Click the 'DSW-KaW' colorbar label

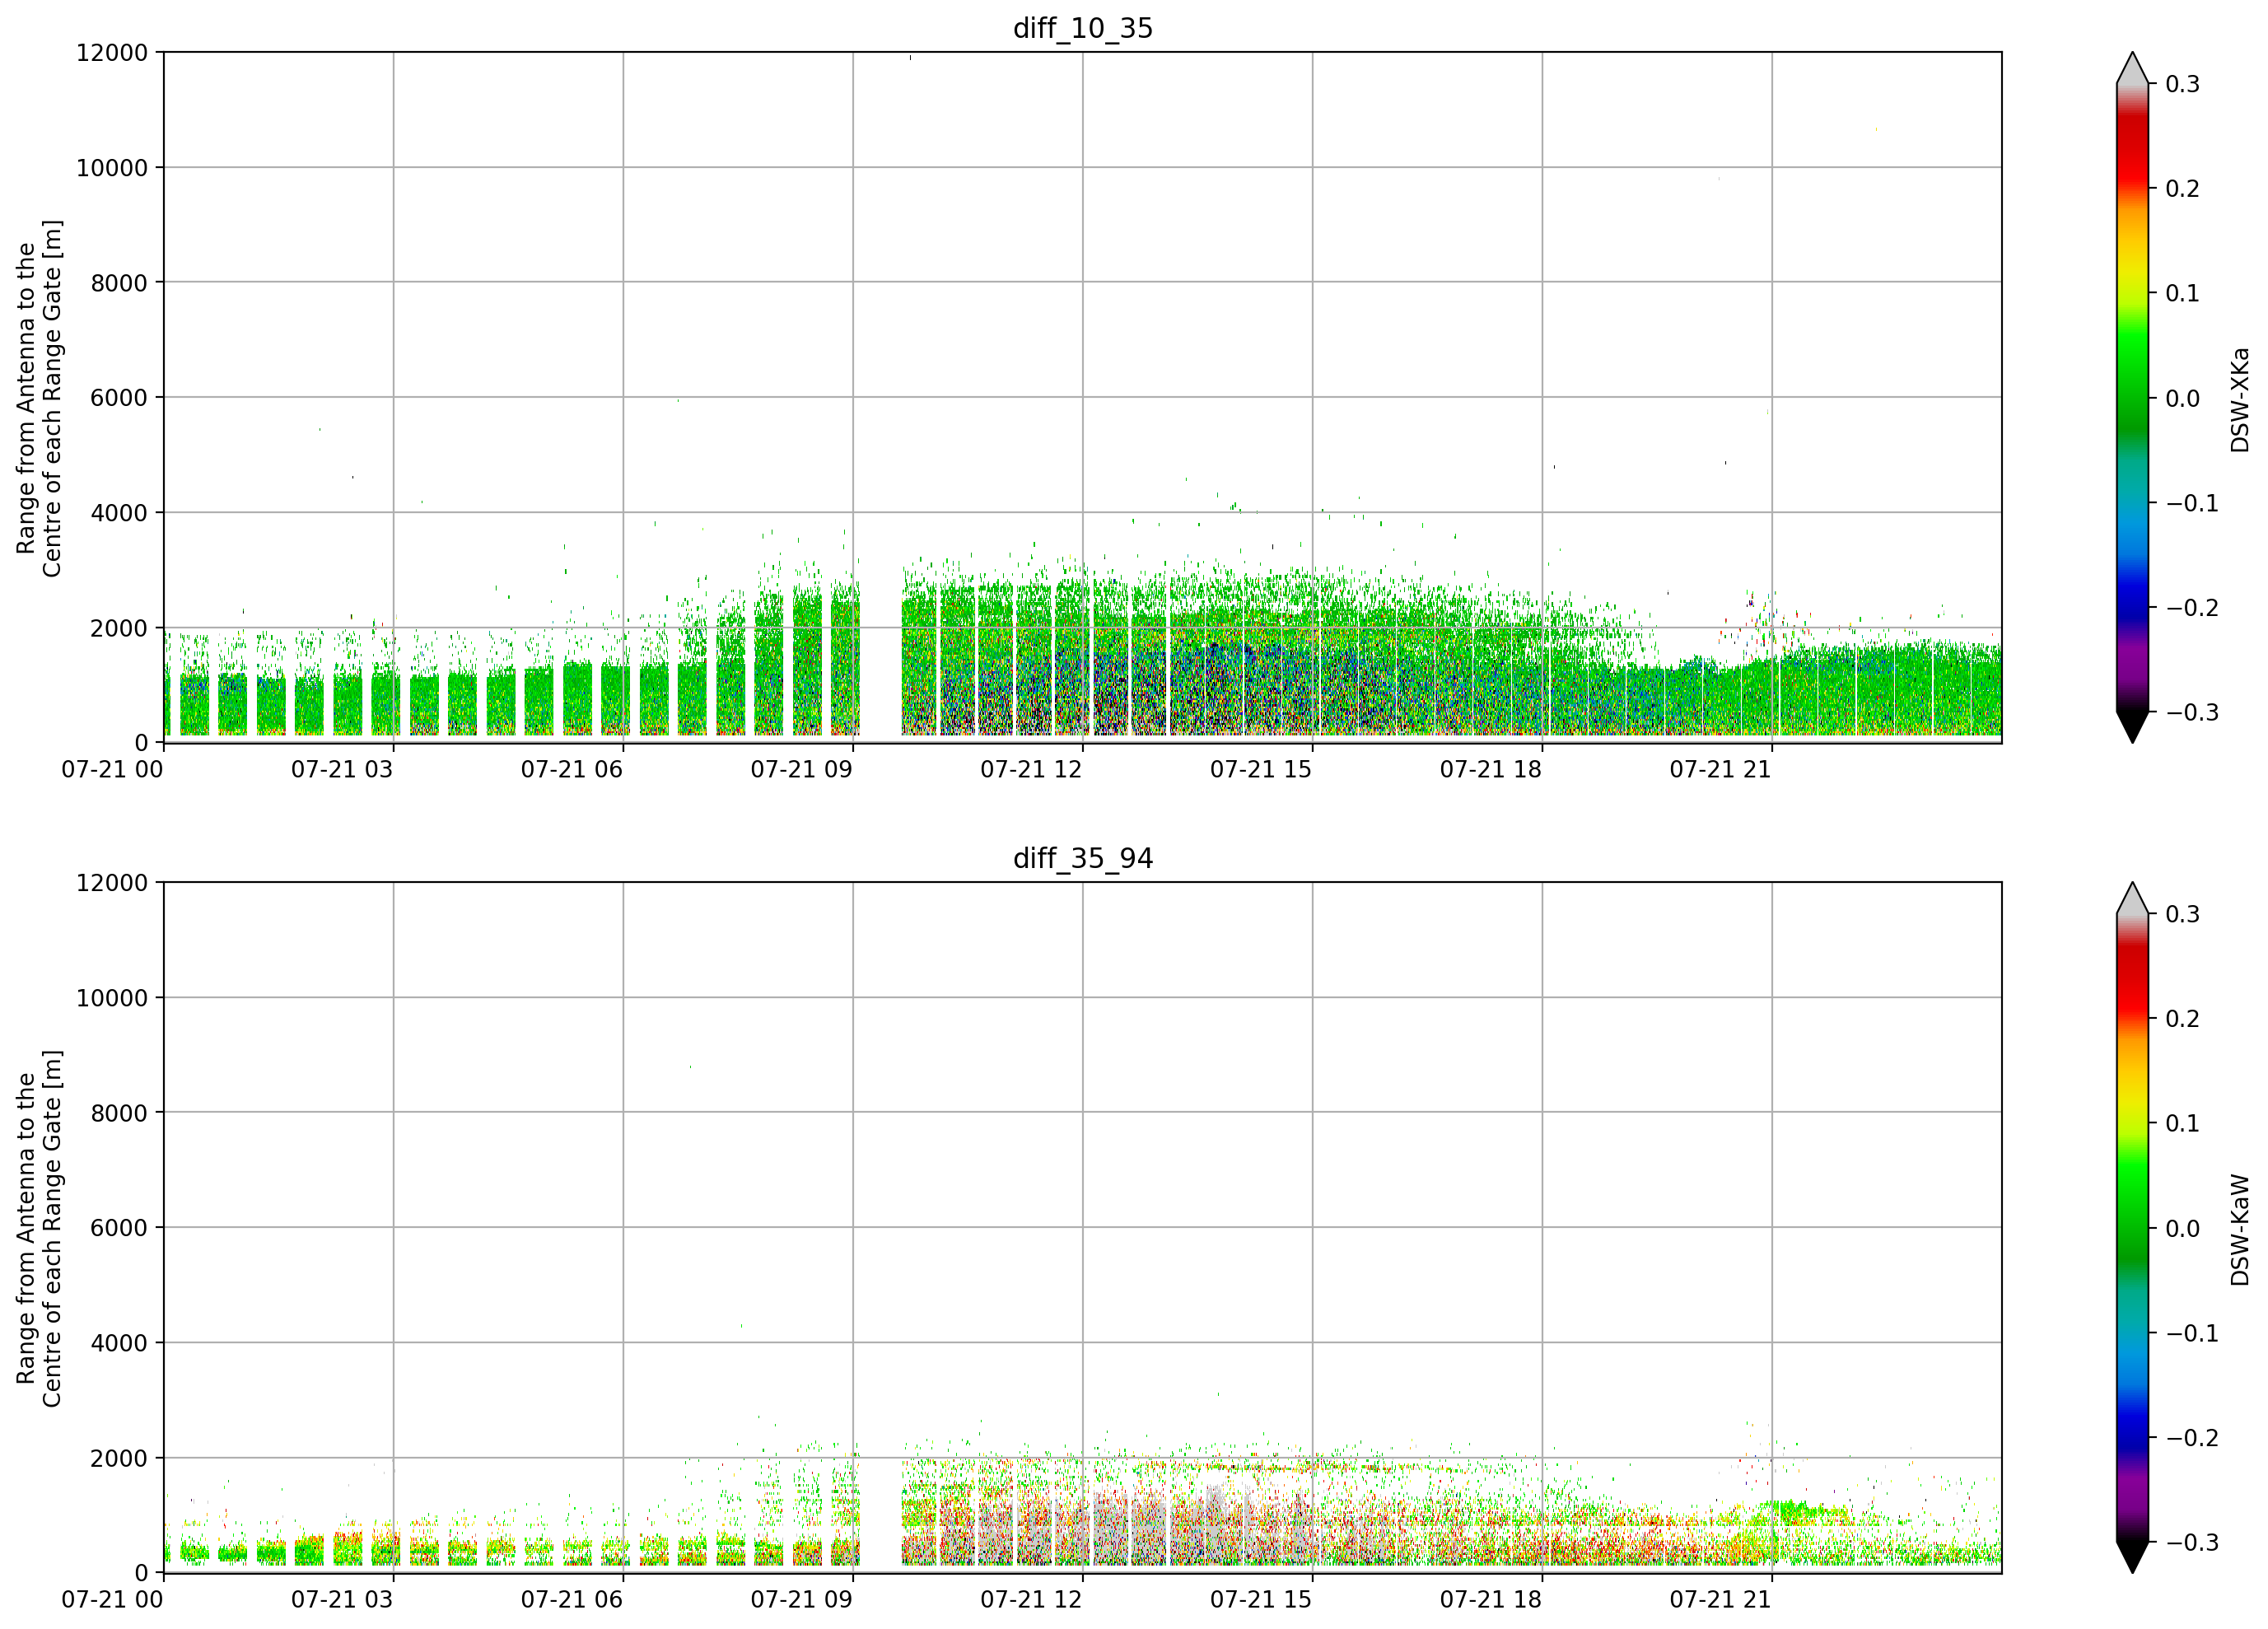[x=2239, y=1230]
